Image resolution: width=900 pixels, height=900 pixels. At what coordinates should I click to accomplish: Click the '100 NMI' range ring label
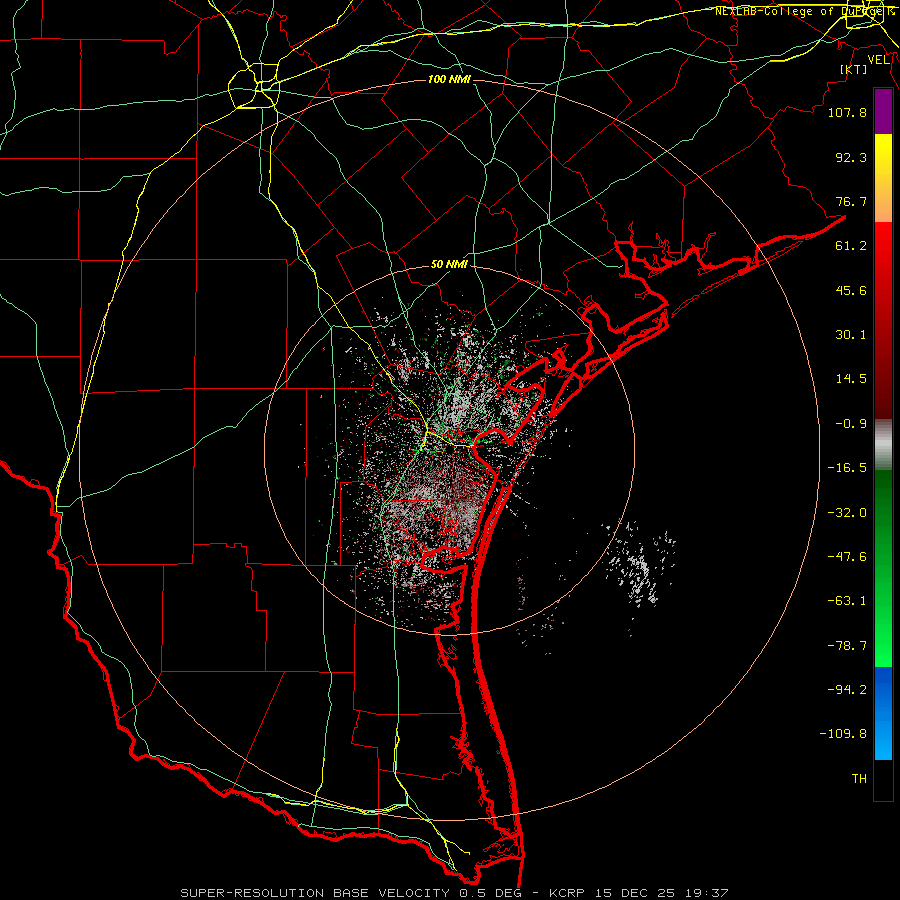coord(449,79)
